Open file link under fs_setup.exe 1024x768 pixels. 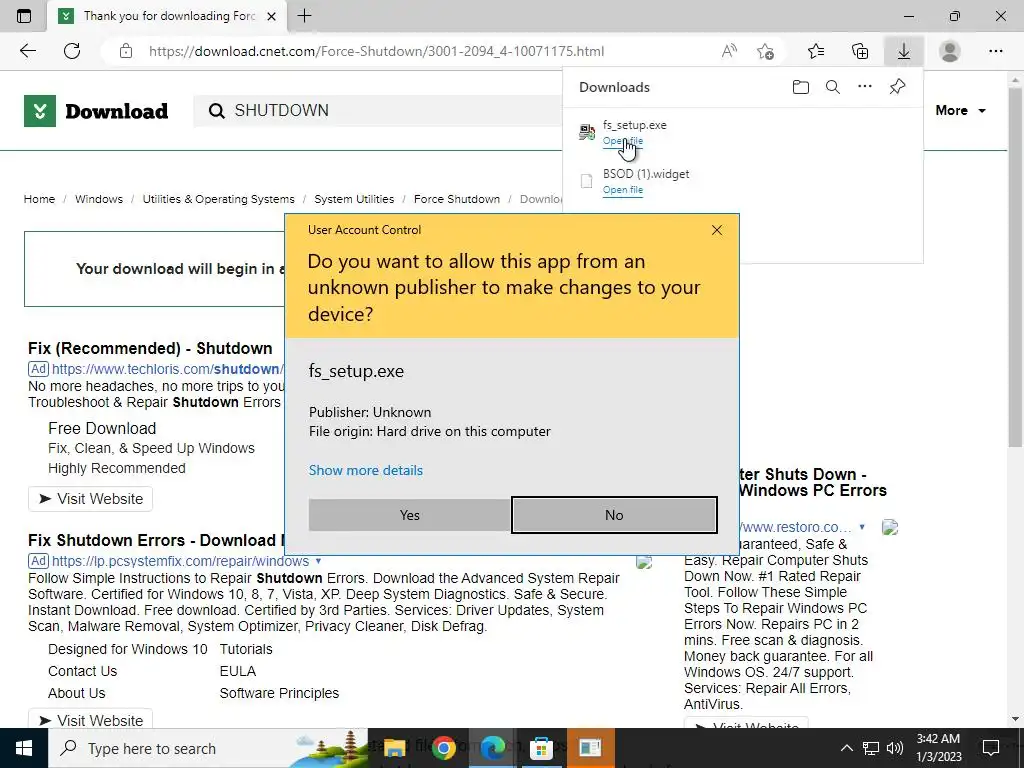(622, 140)
